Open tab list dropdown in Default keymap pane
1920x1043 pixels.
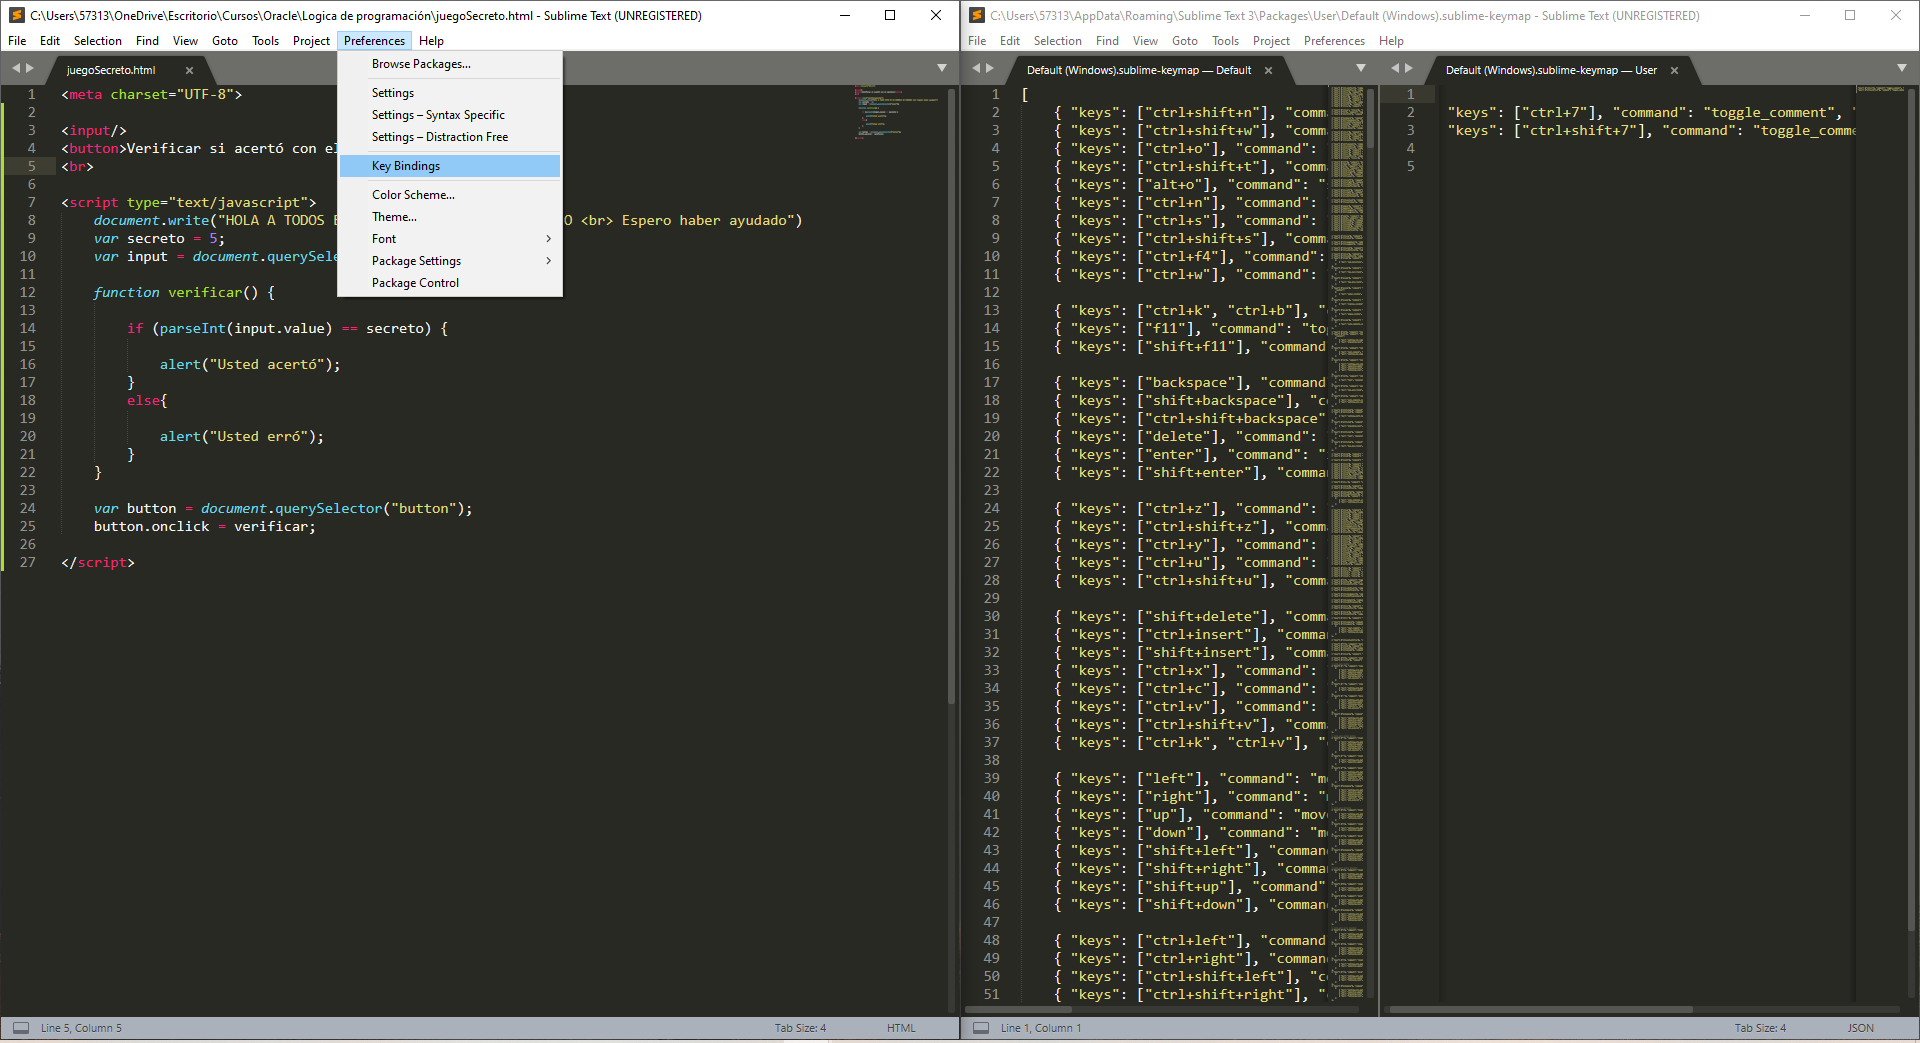[1360, 68]
